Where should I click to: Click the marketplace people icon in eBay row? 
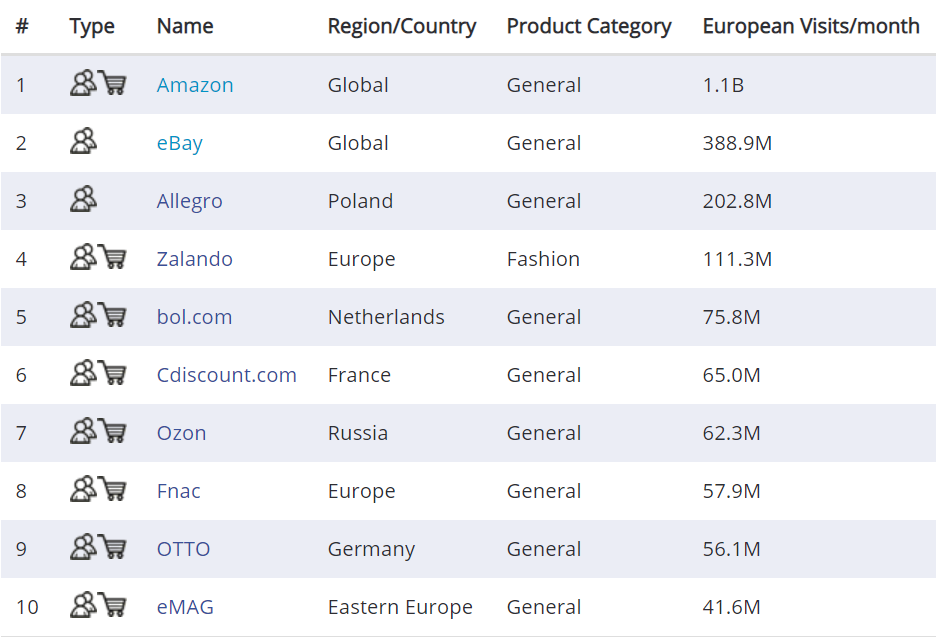click(83, 141)
